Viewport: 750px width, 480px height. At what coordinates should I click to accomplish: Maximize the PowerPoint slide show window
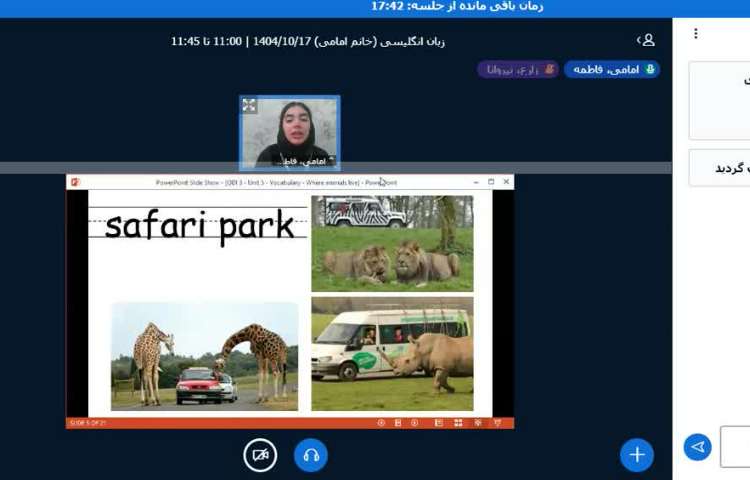[491, 182]
